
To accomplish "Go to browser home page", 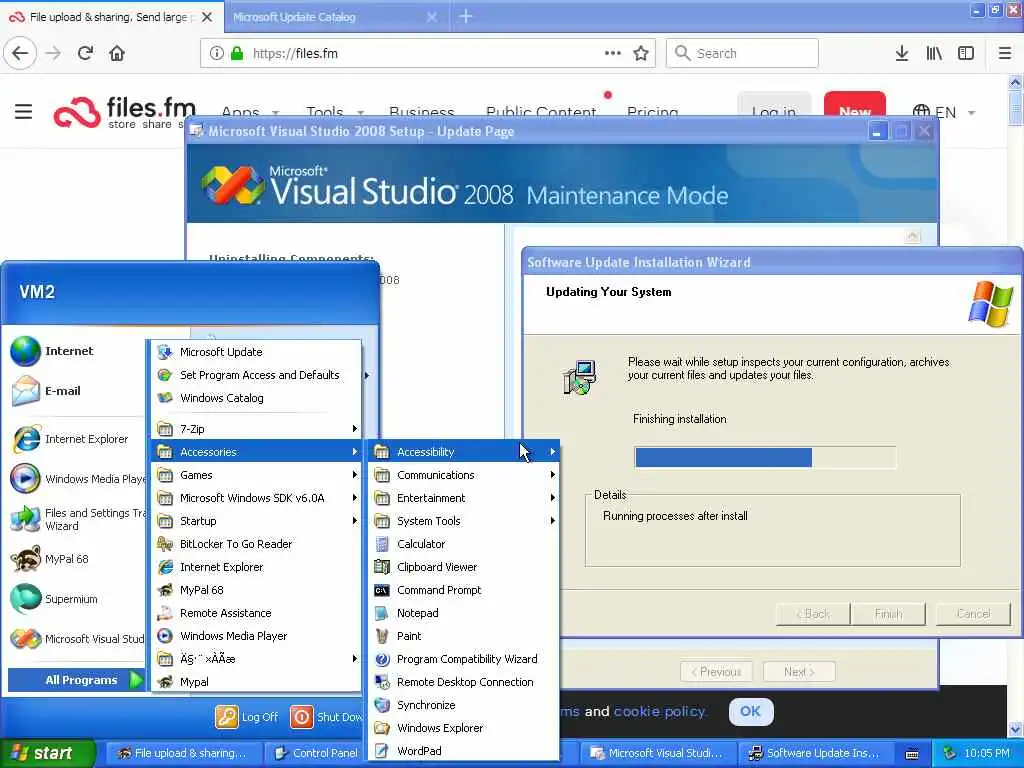I will [117, 53].
